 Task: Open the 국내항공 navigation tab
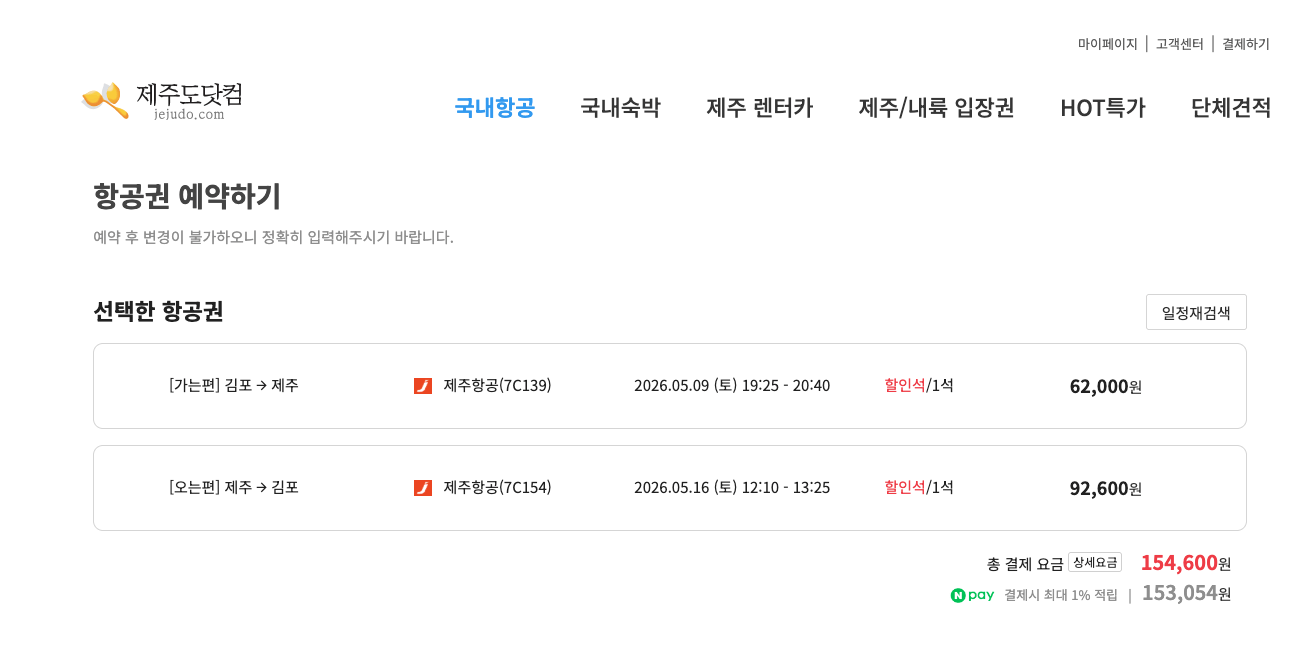(x=494, y=108)
